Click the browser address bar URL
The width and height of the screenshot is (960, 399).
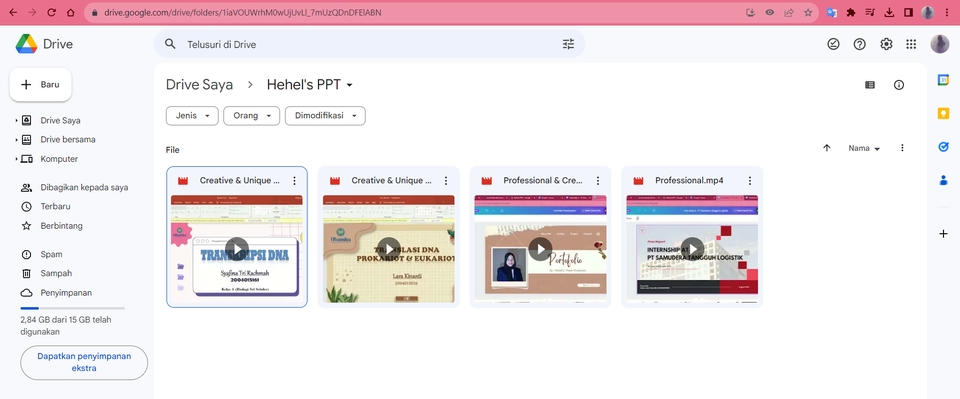242,12
